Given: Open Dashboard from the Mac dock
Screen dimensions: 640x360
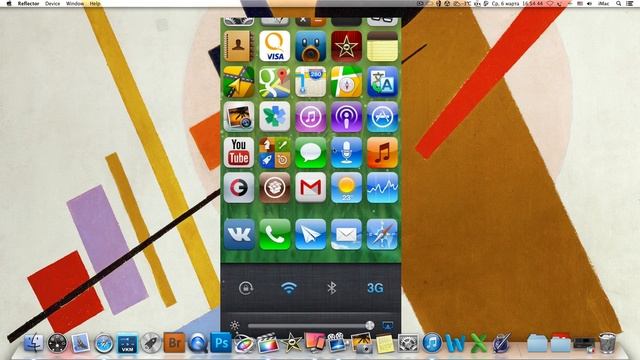Looking at the screenshot, I should 57,343.
